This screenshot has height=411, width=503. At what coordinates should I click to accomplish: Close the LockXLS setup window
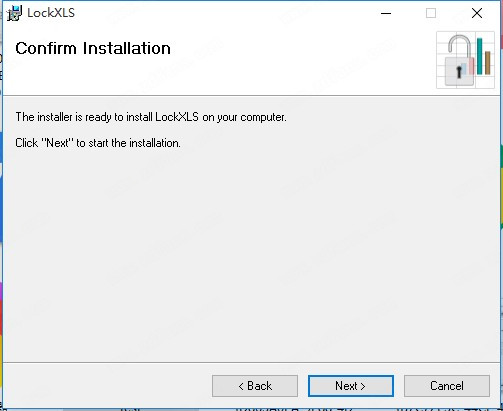pyautogui.click(x=477, y=13)
